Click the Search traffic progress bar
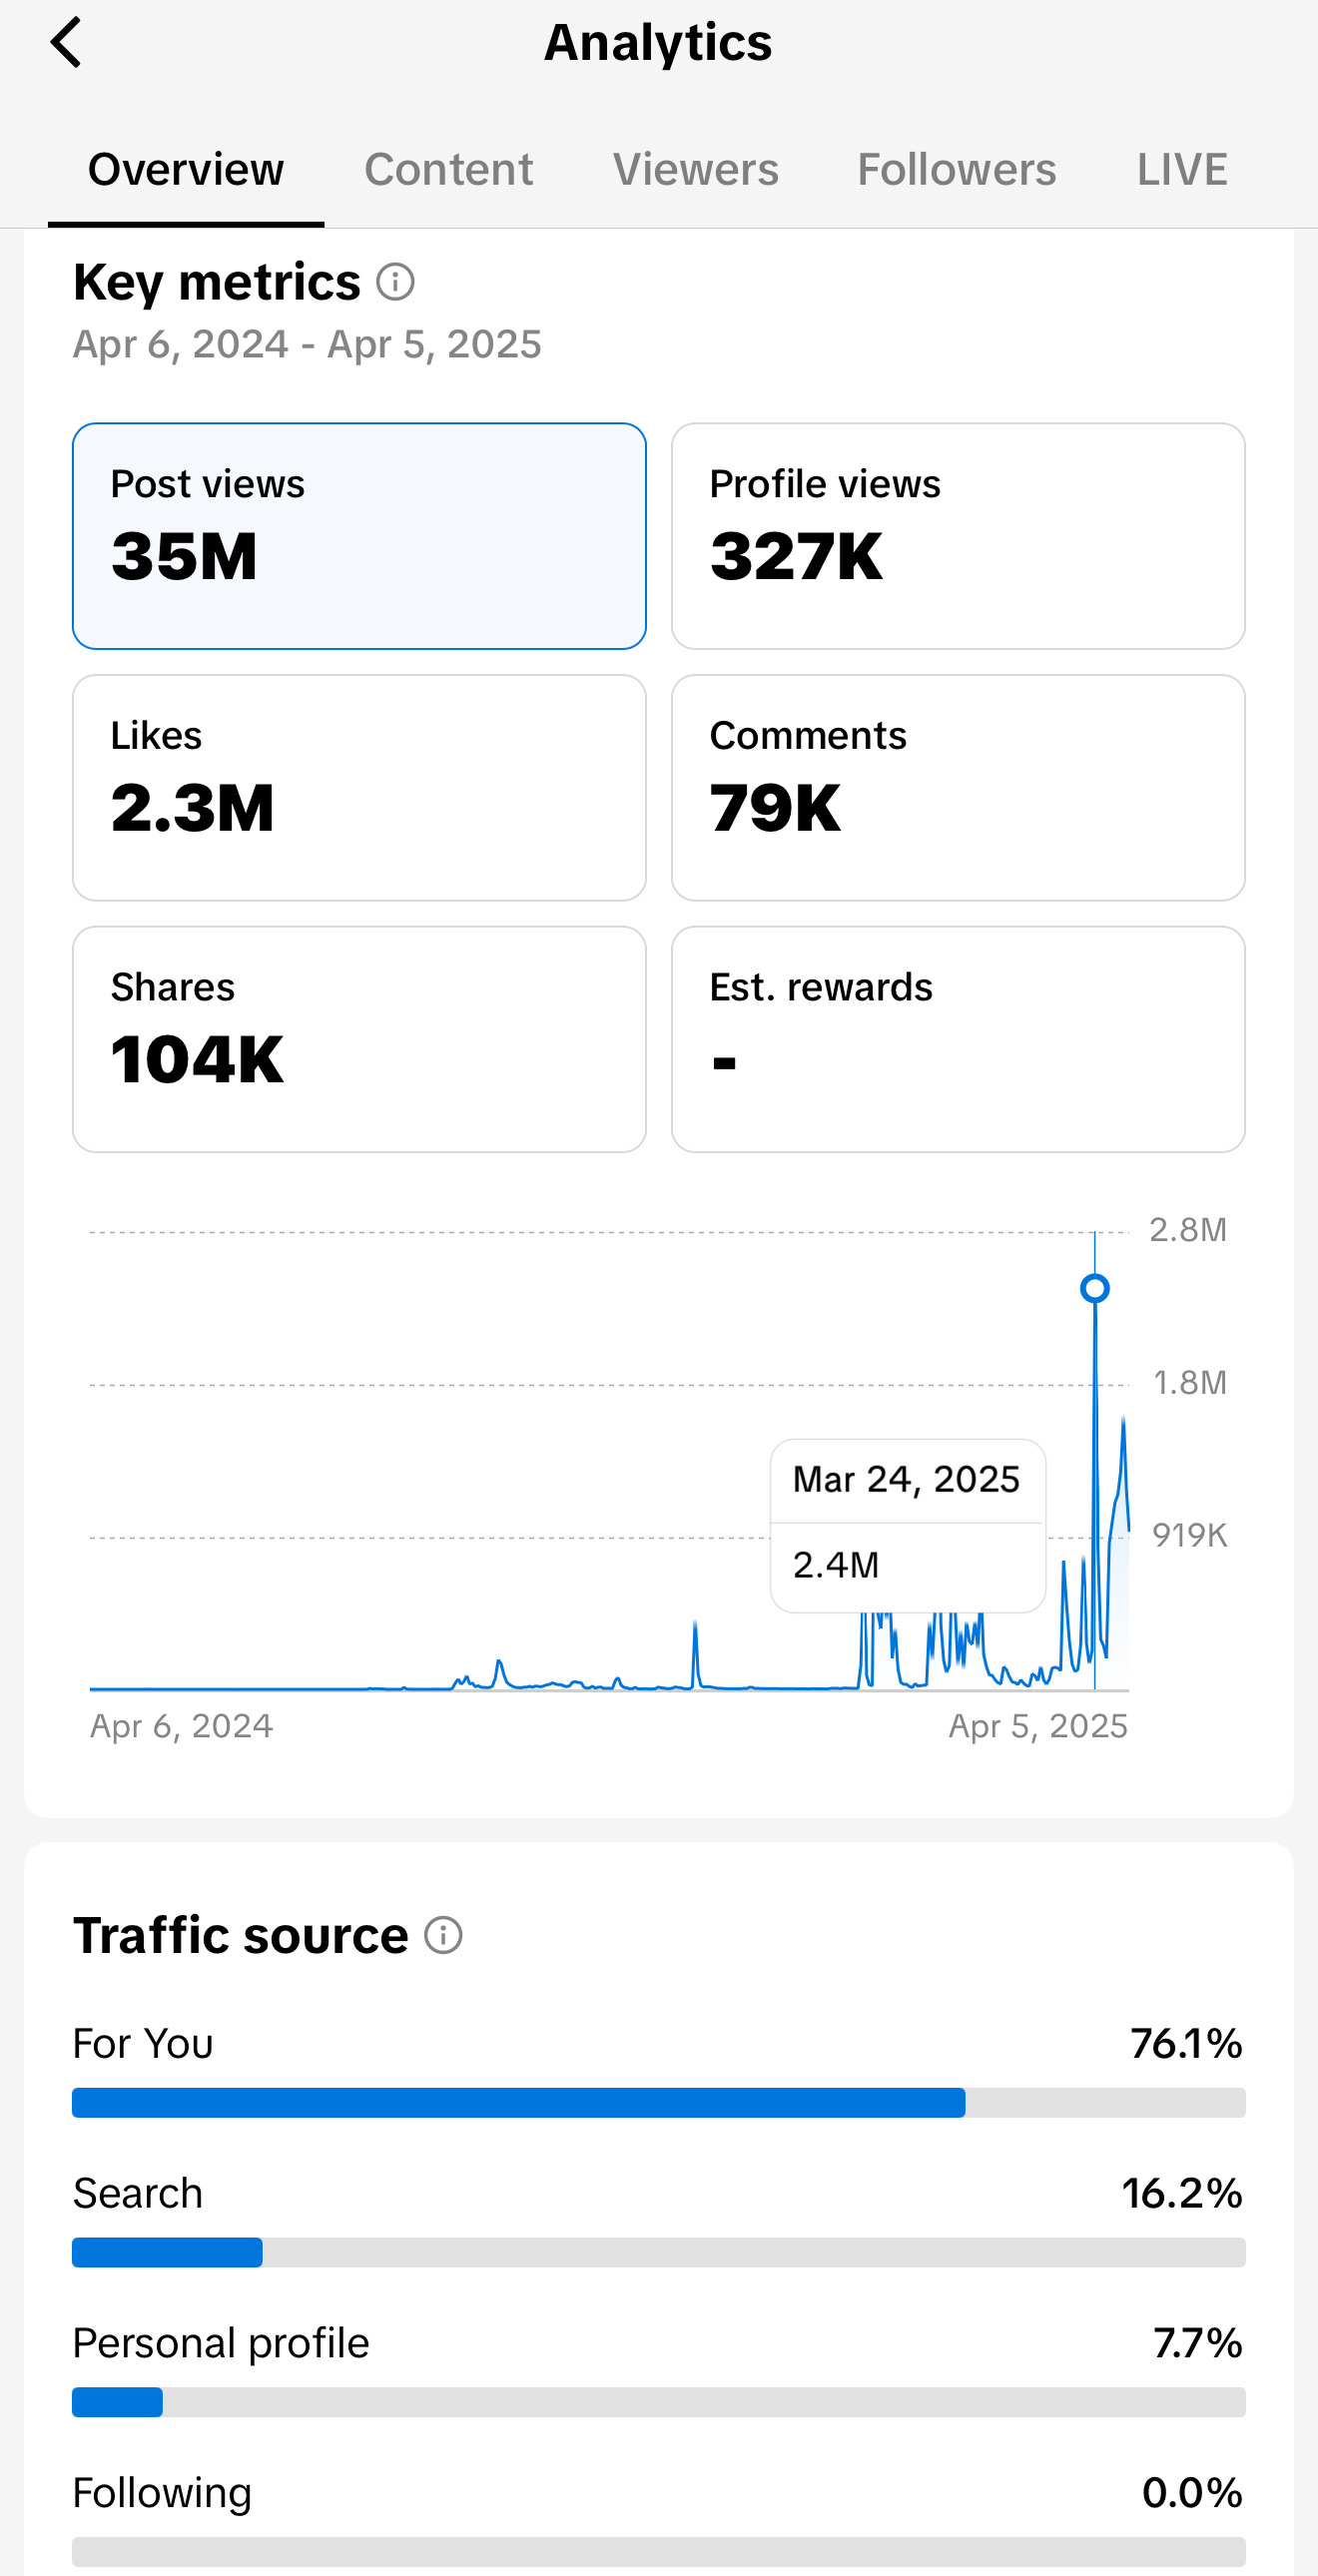 point(658,2252)
